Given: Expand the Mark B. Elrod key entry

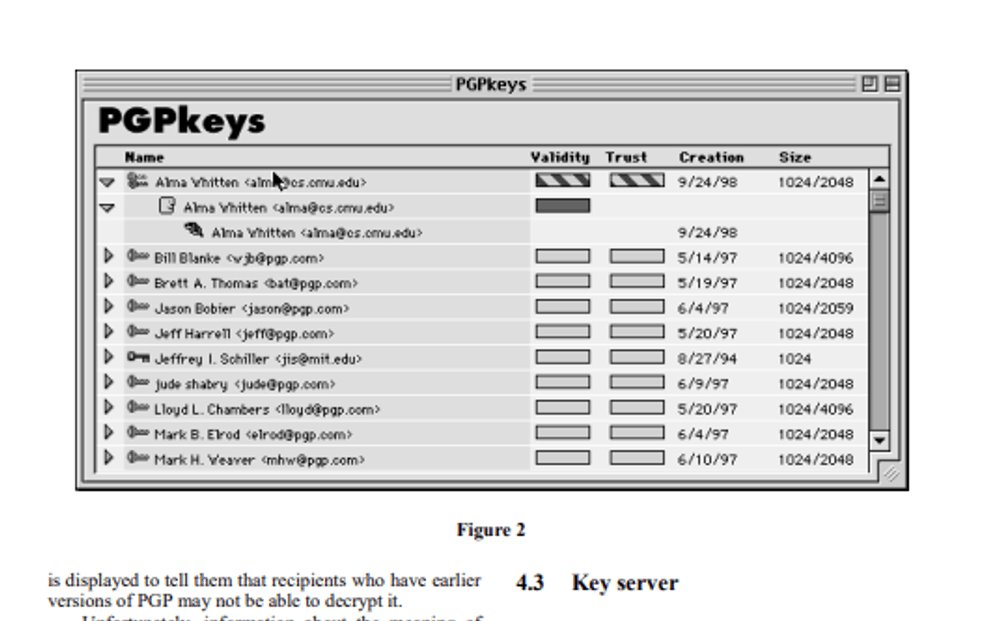Looking at the screenshot, I should [x=108, y=432].
